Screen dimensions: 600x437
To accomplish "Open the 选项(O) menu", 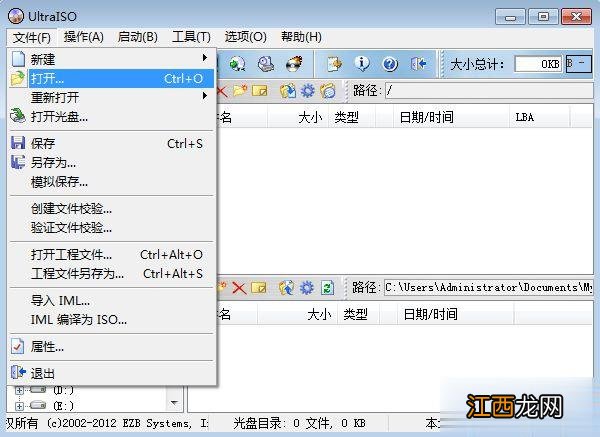I will coord(246,37).
